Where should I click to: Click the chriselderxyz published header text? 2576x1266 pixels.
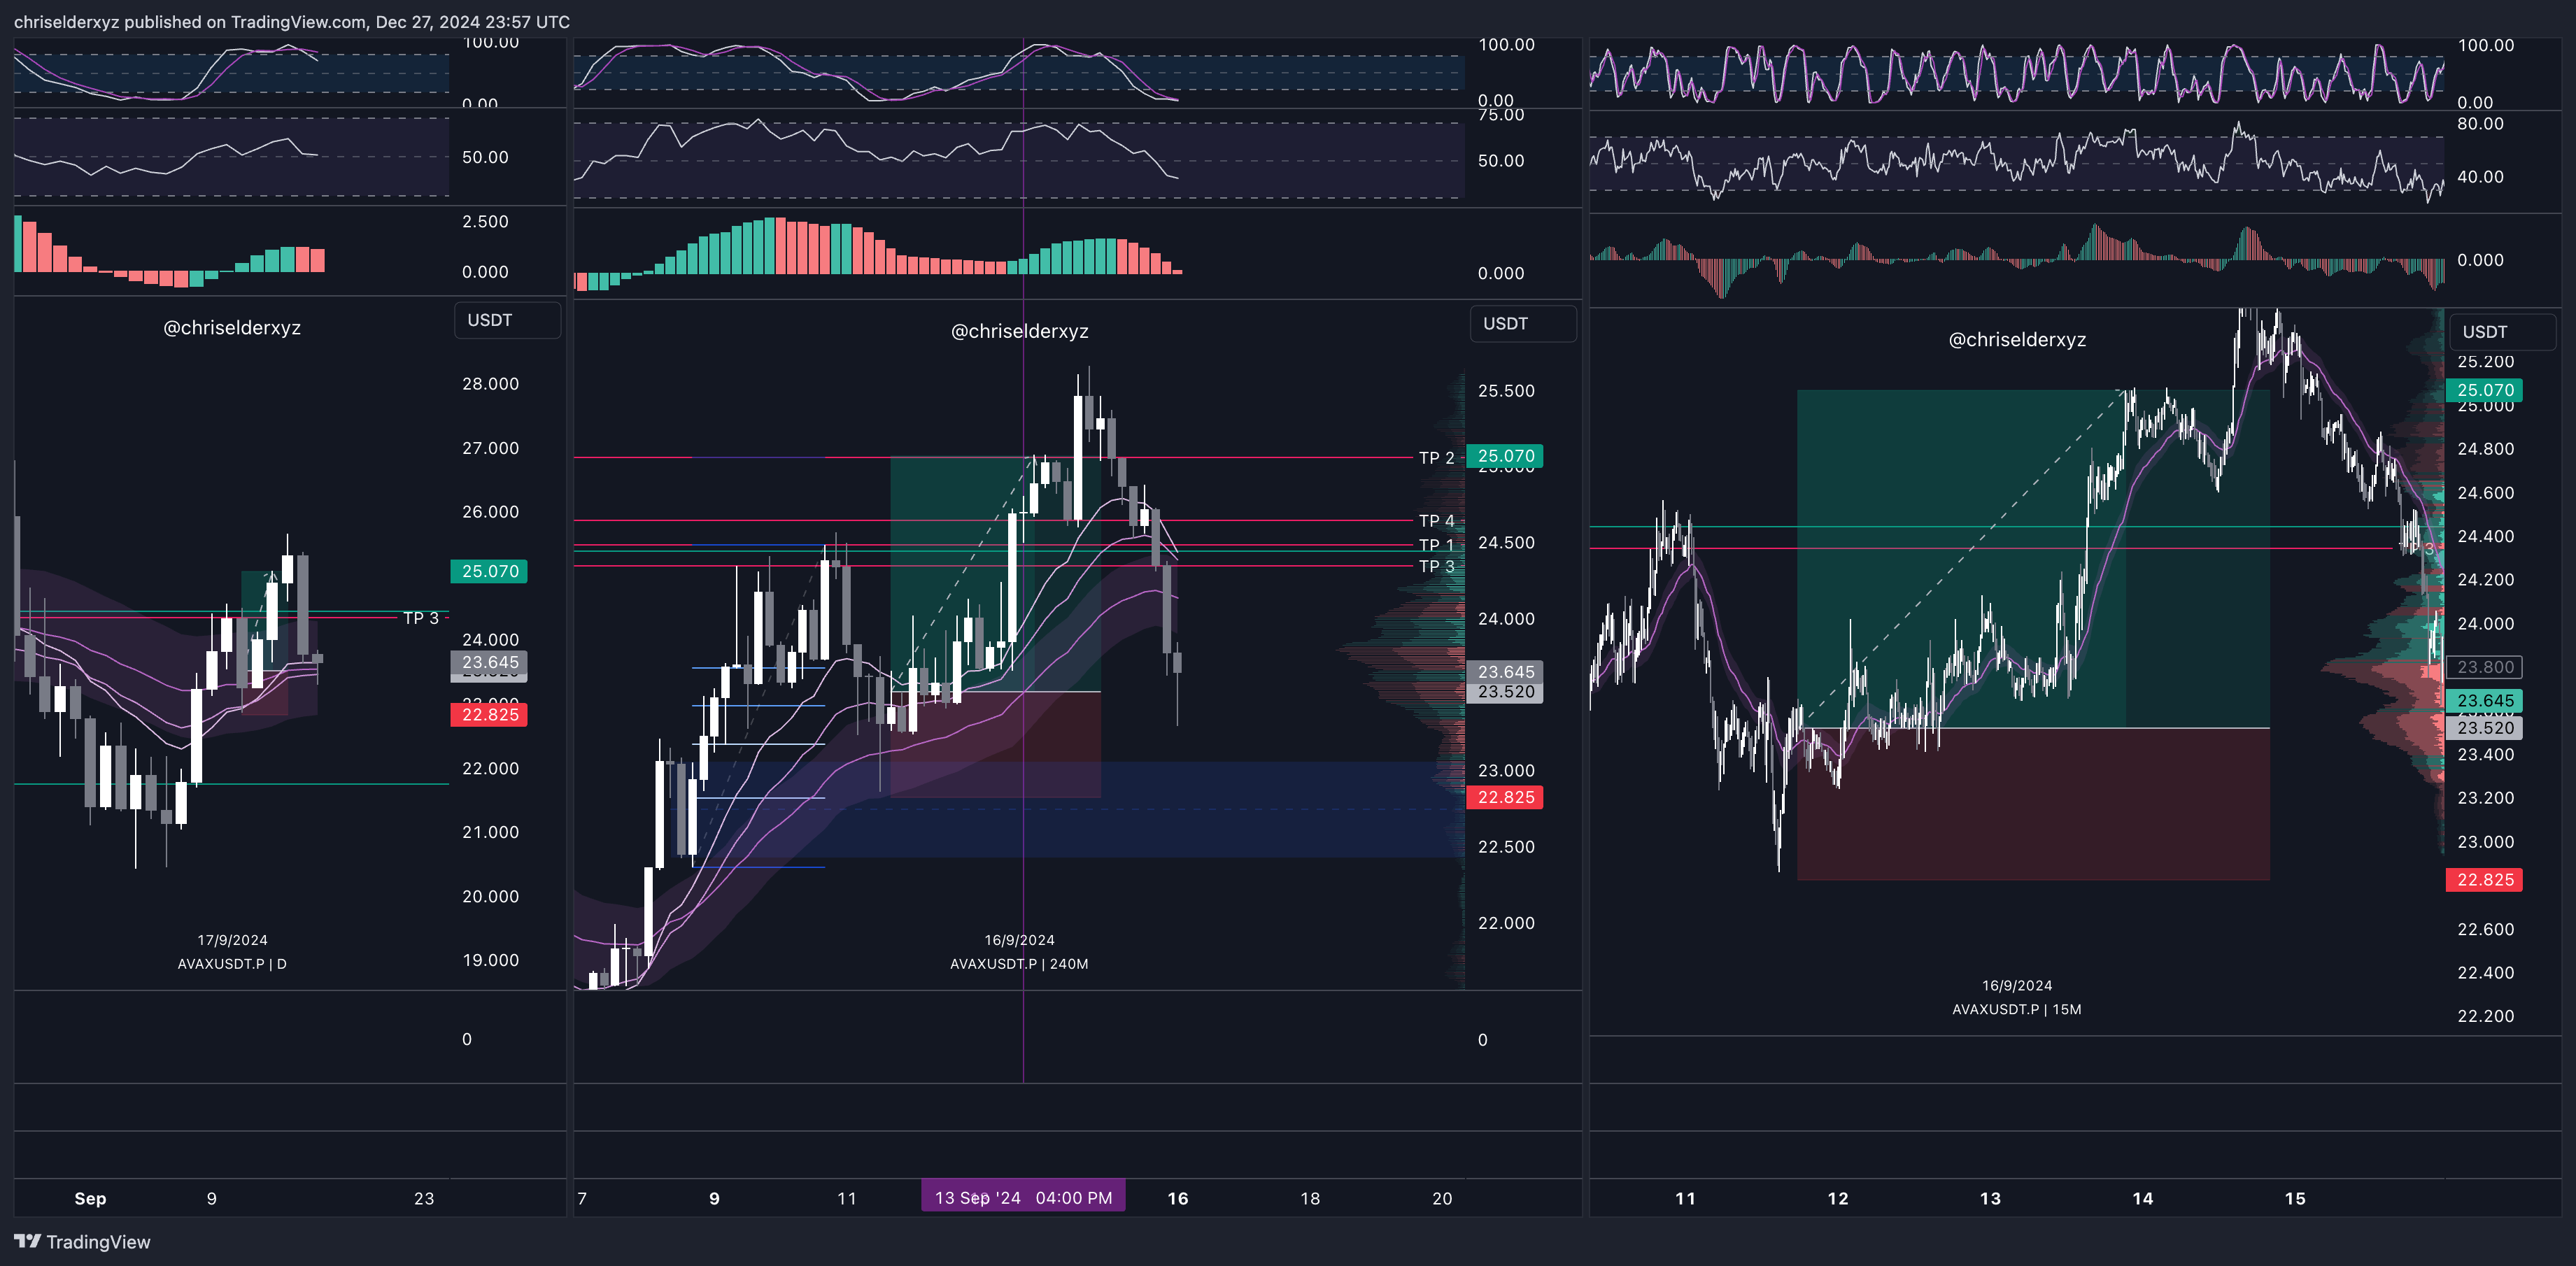(x=291, y=22)
